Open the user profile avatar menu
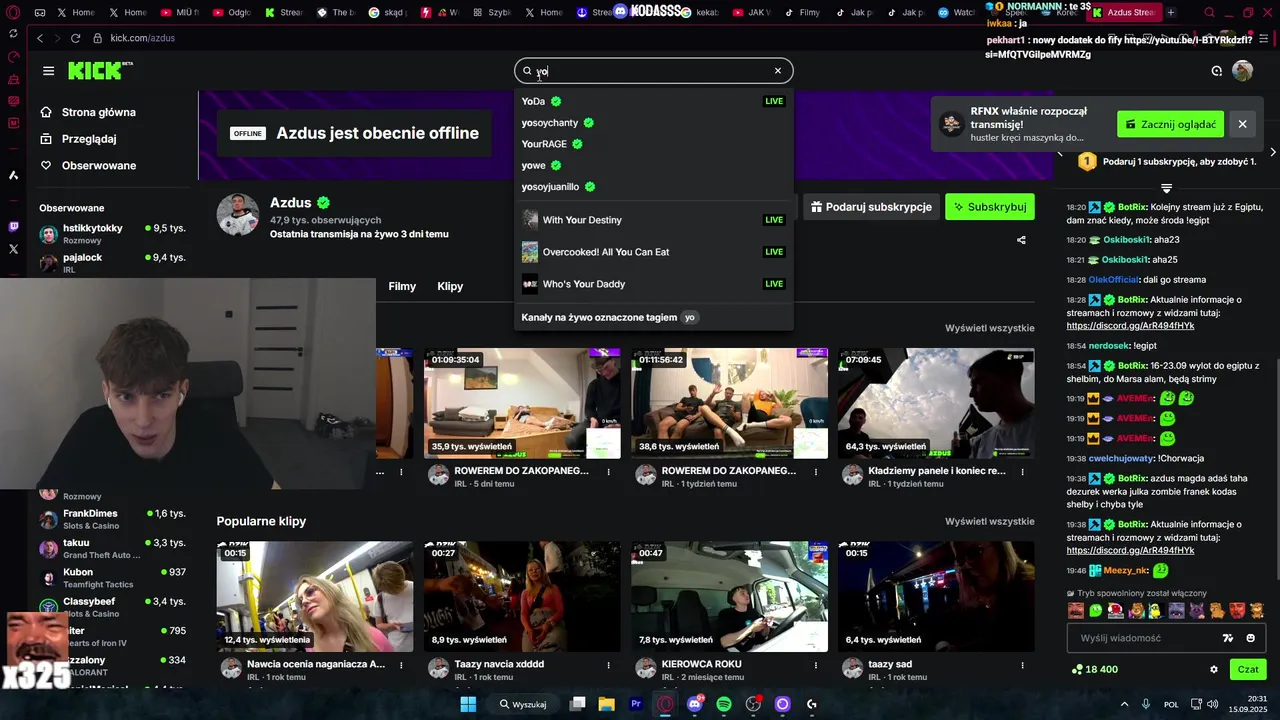This screenshot has height=720, width=1280. tap(1242, 71)
